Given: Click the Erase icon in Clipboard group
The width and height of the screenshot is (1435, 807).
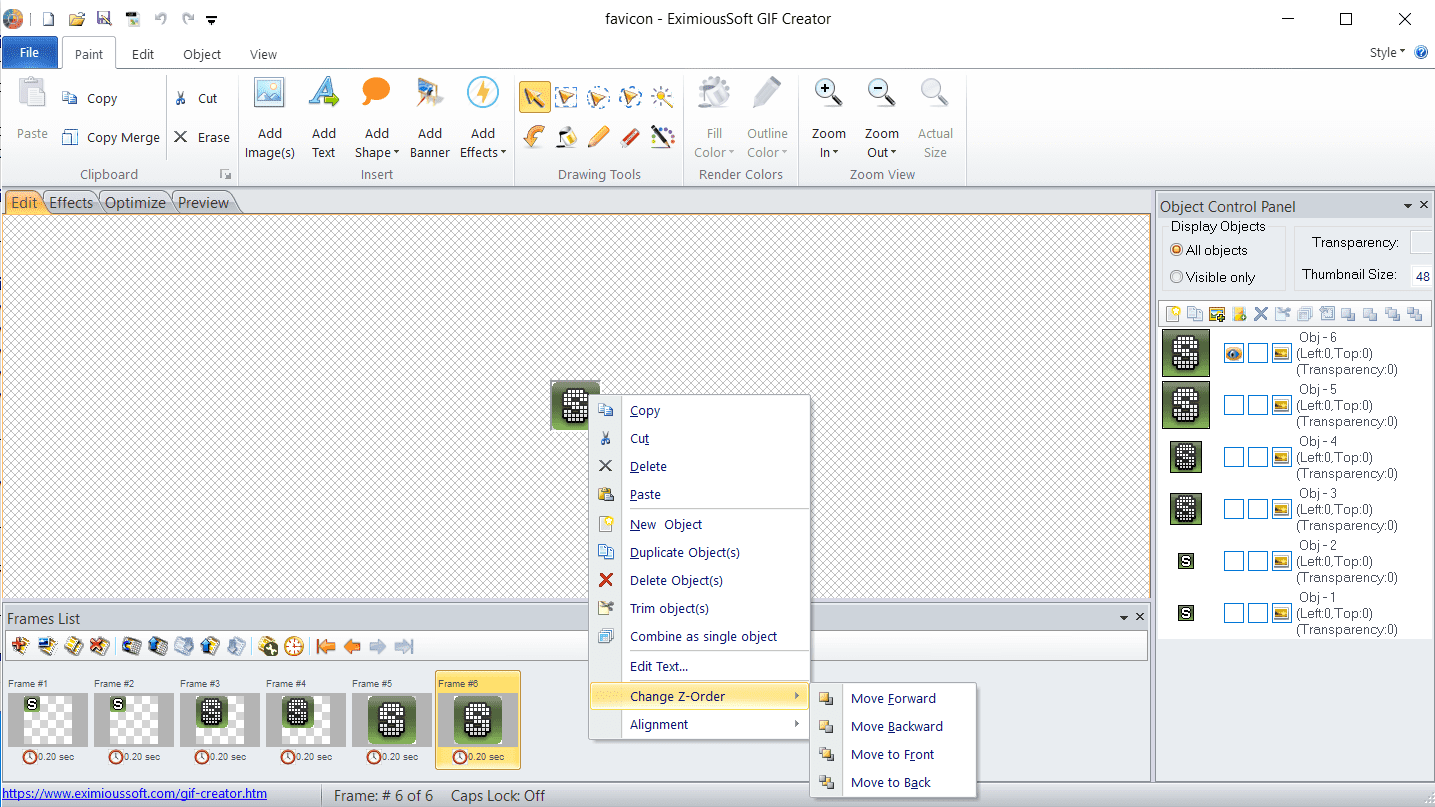Looking at the screenshot, I should tap(181, 138).
